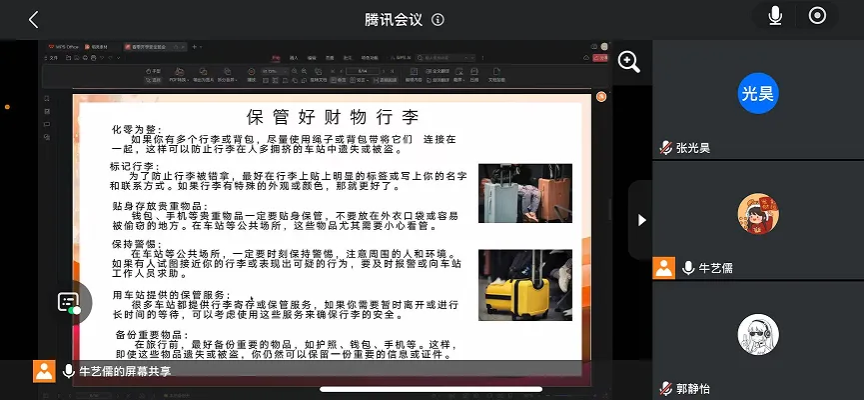
Task: Tap 张光昊's muted microphone icon
Action: [x=665, y=147]
